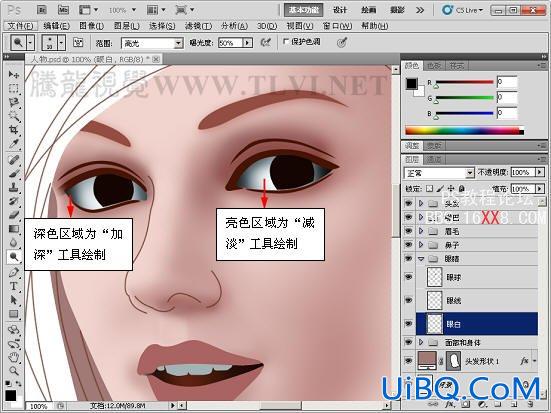Screen dimensions: 551x413
Task: Open the brush preset picker arrow
Action: 61,43
